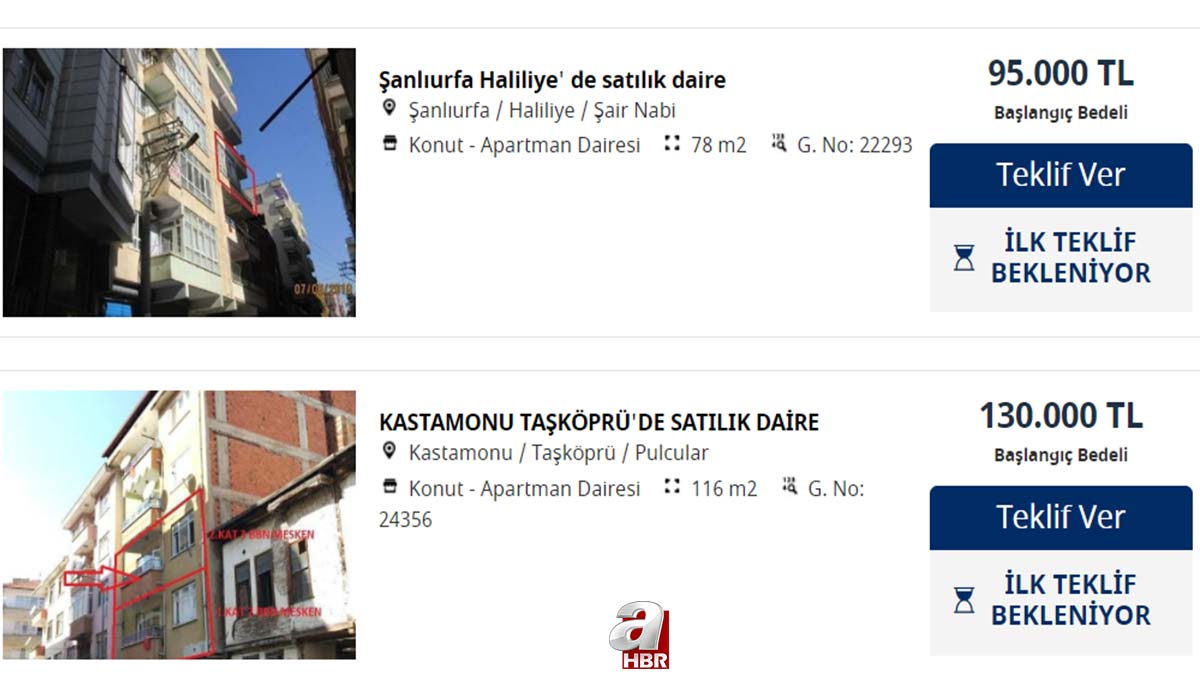Click the location pin icon beside Şanlıurfa / Haliliye
The height and width of the screenshot is (674, 1200).
[390, 108]
